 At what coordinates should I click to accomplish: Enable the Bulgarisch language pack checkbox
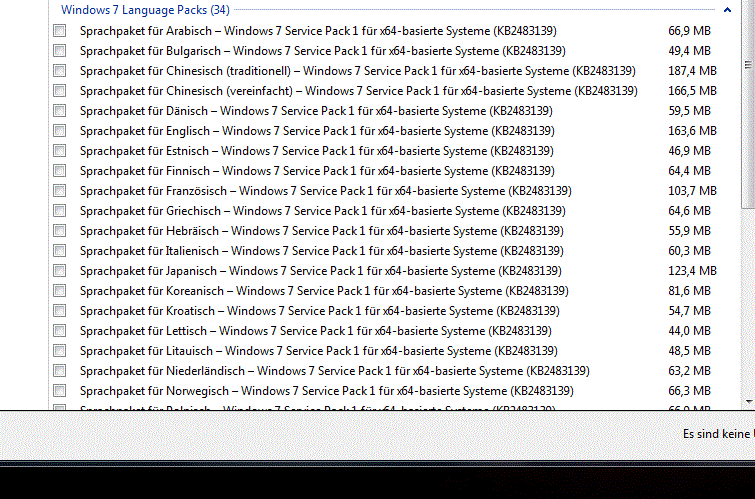(60, 51)
